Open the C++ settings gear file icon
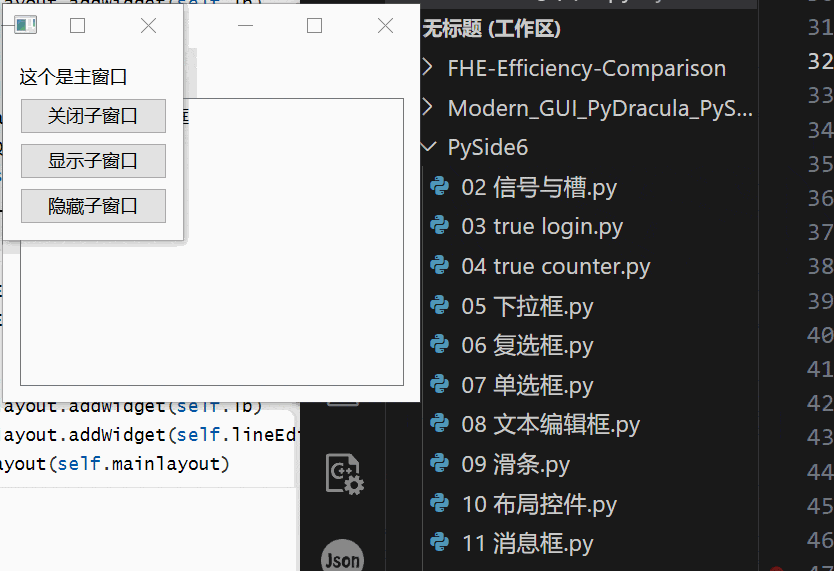The height and width of the screenshot is (571, 834). click(343, 473)
